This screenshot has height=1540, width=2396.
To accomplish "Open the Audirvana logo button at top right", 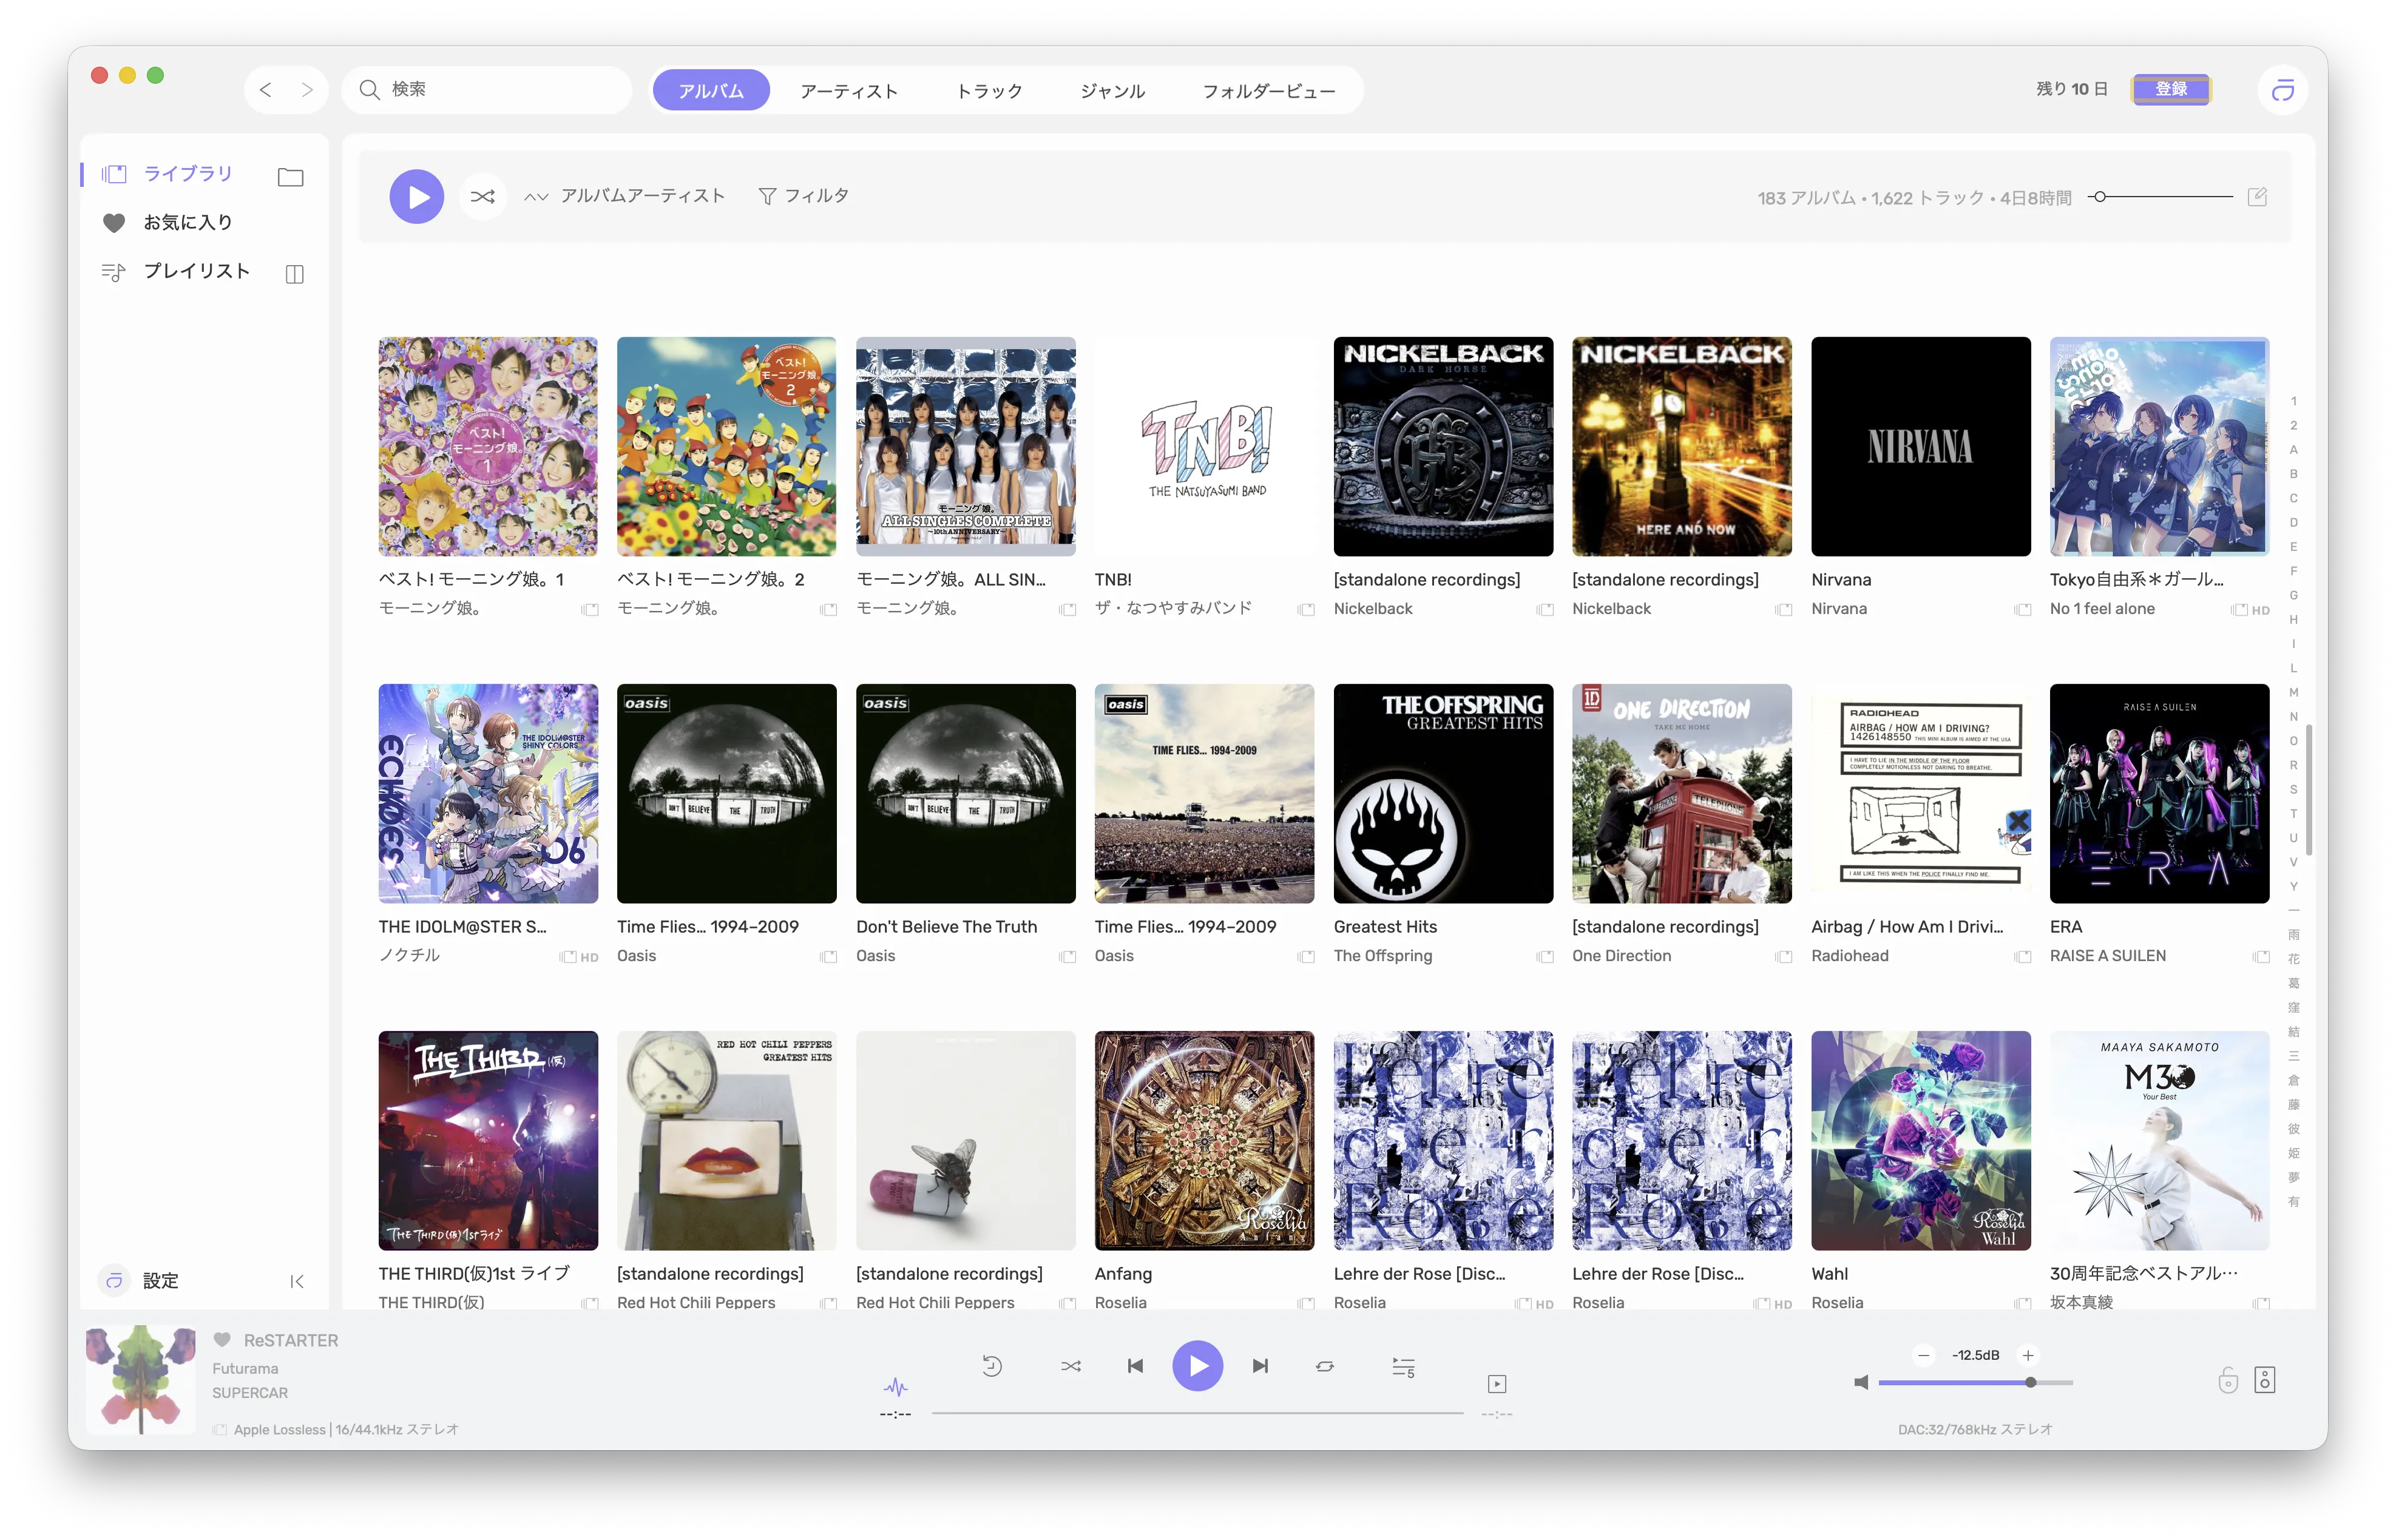I will click(2283, 91).
